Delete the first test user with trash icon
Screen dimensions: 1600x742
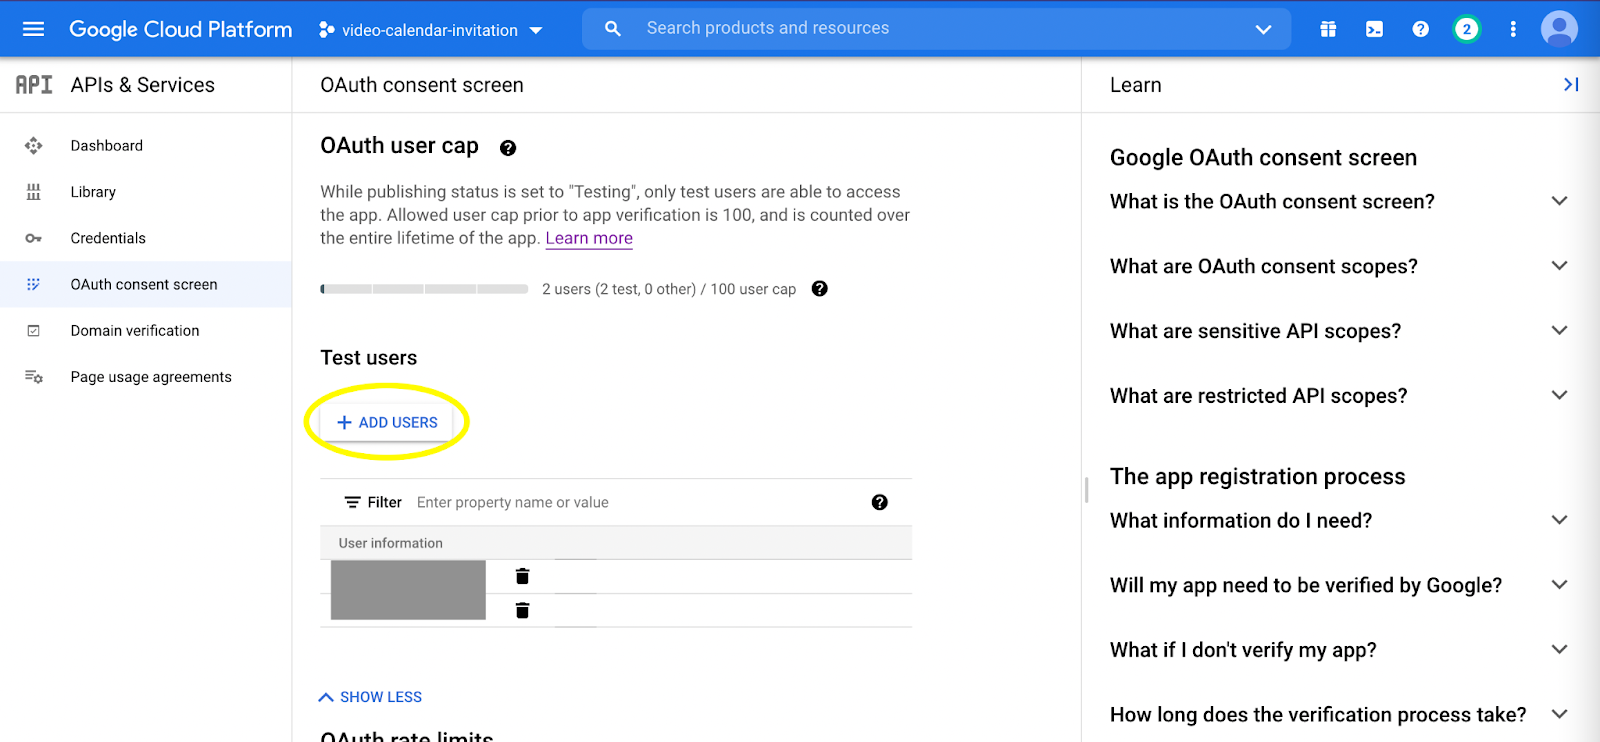tap(522, 576)
